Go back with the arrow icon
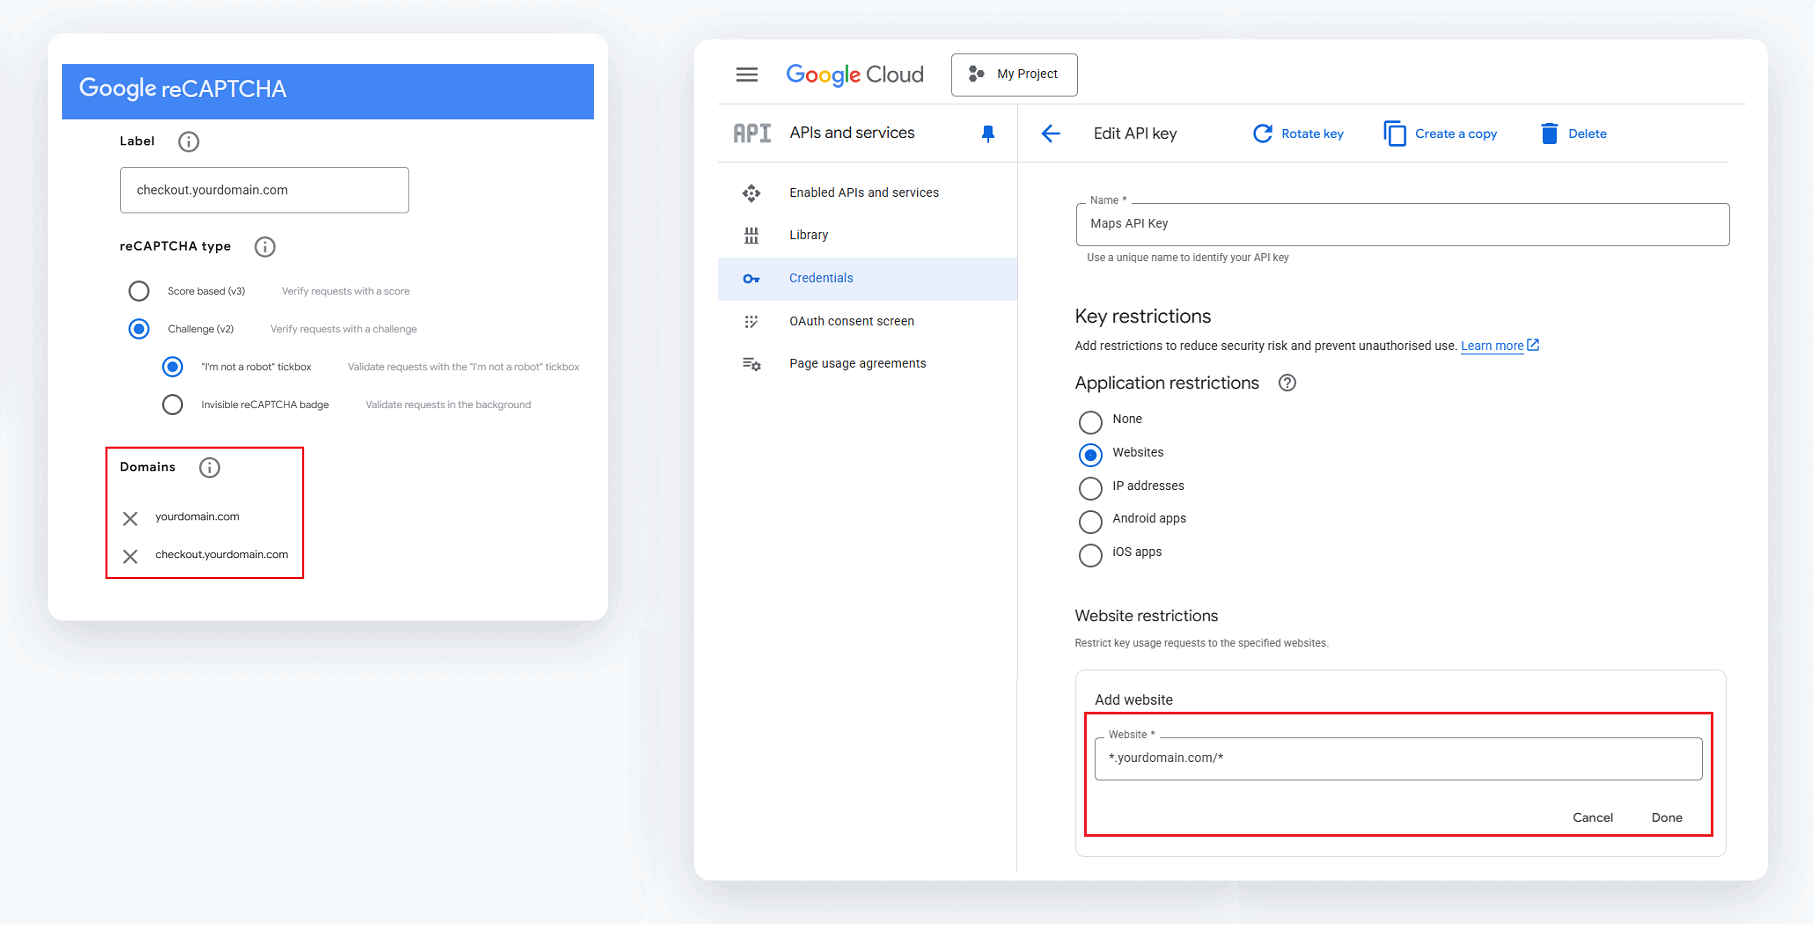Image resolution: width=1816 pixels, height=925 pixels. [x=1050, y=134]
